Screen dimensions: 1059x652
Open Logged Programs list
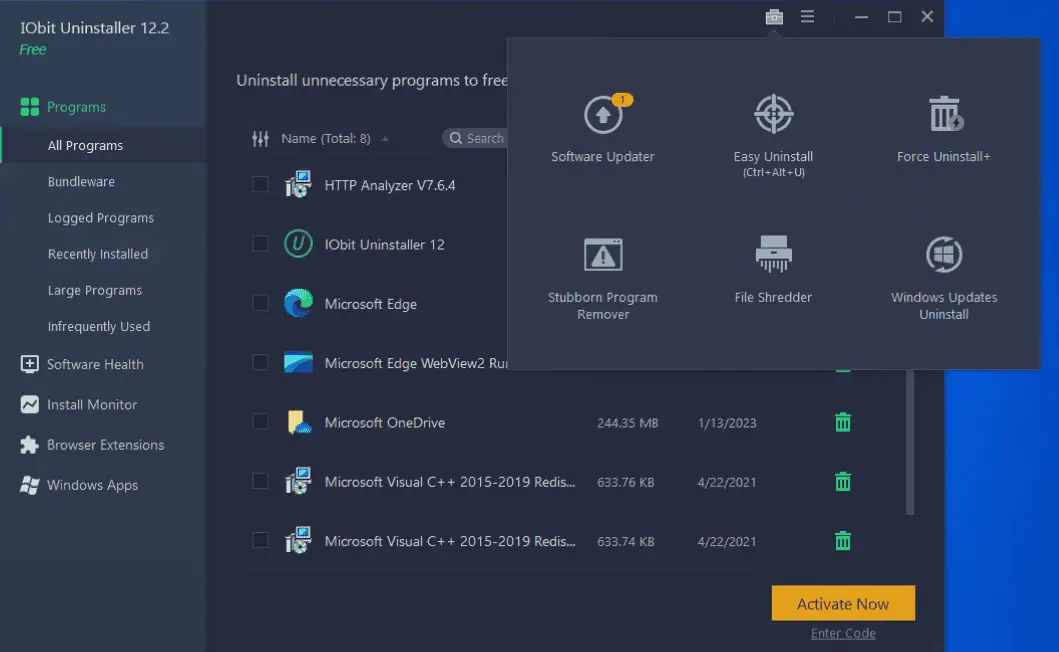pyautogui.click(x=101, y=218)
